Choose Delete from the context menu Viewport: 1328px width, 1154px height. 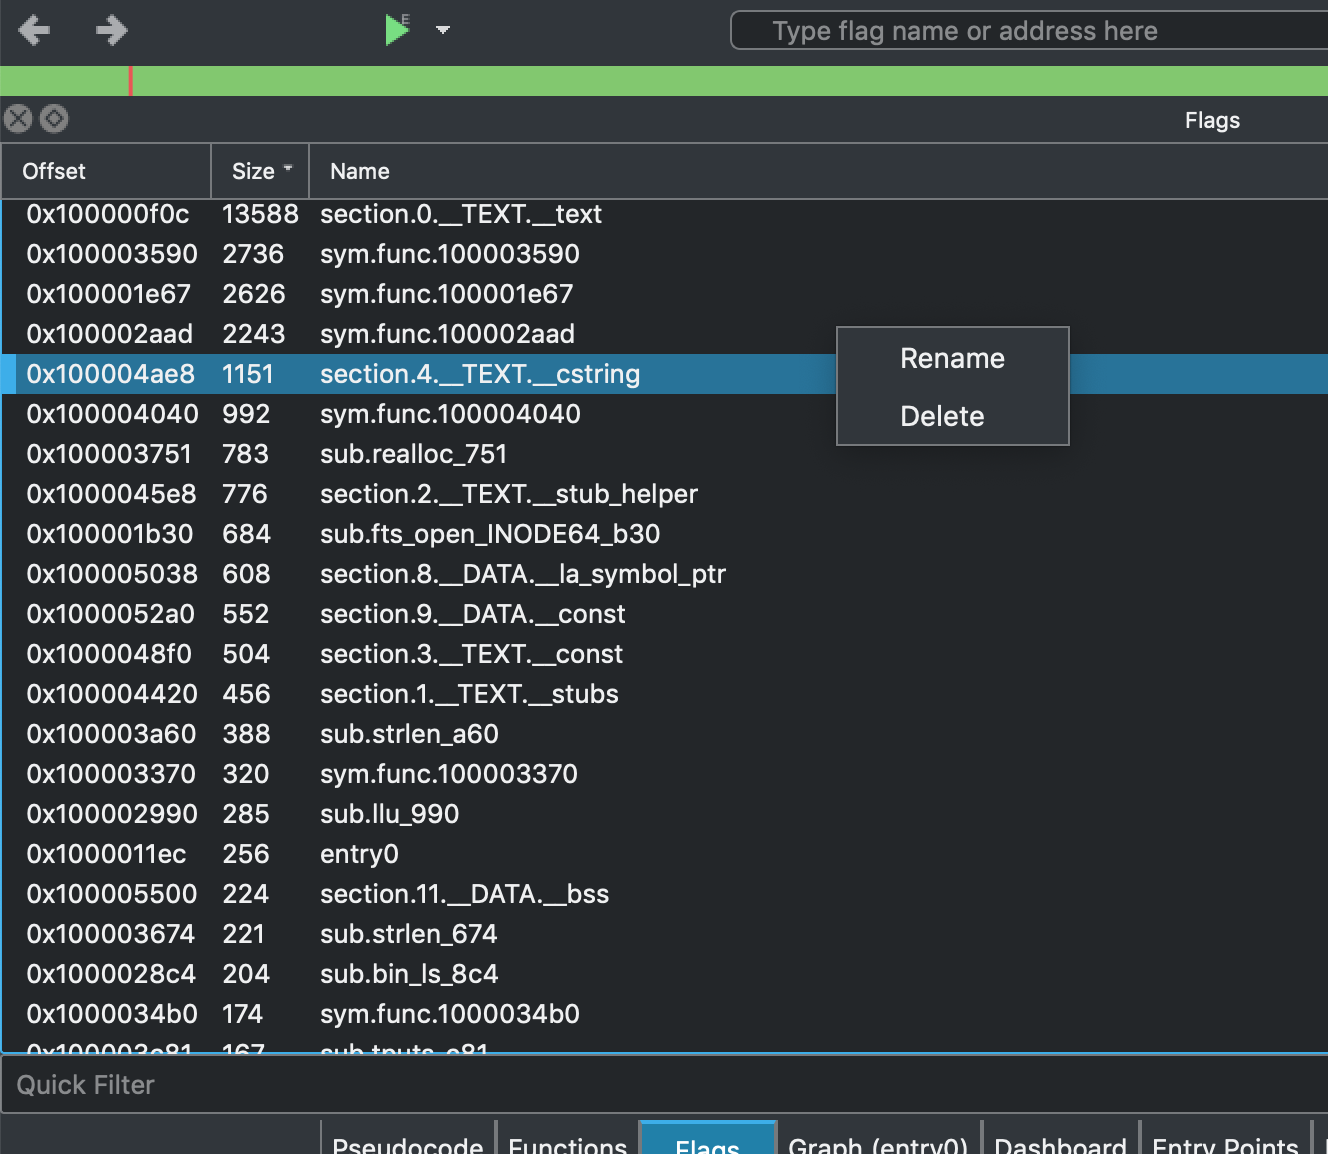pyautogui.click(x=941, y=416)
